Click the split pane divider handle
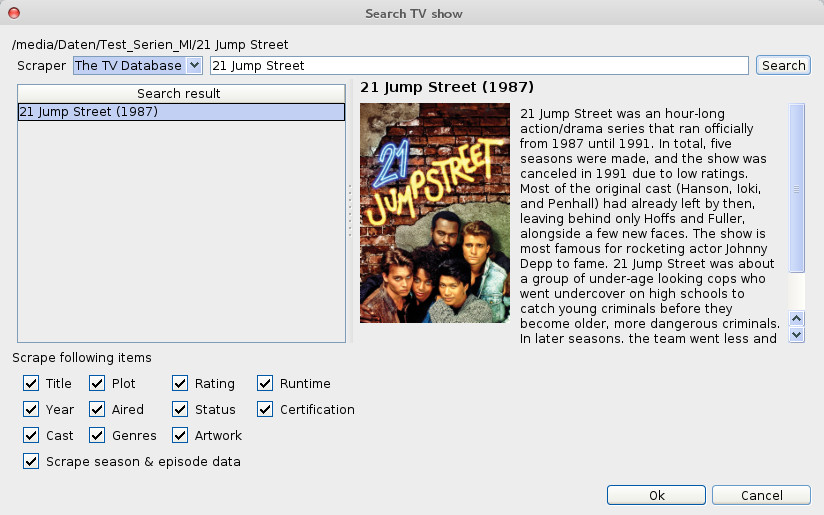The height and width of the screenshot is (515, 824). [350, 211]
